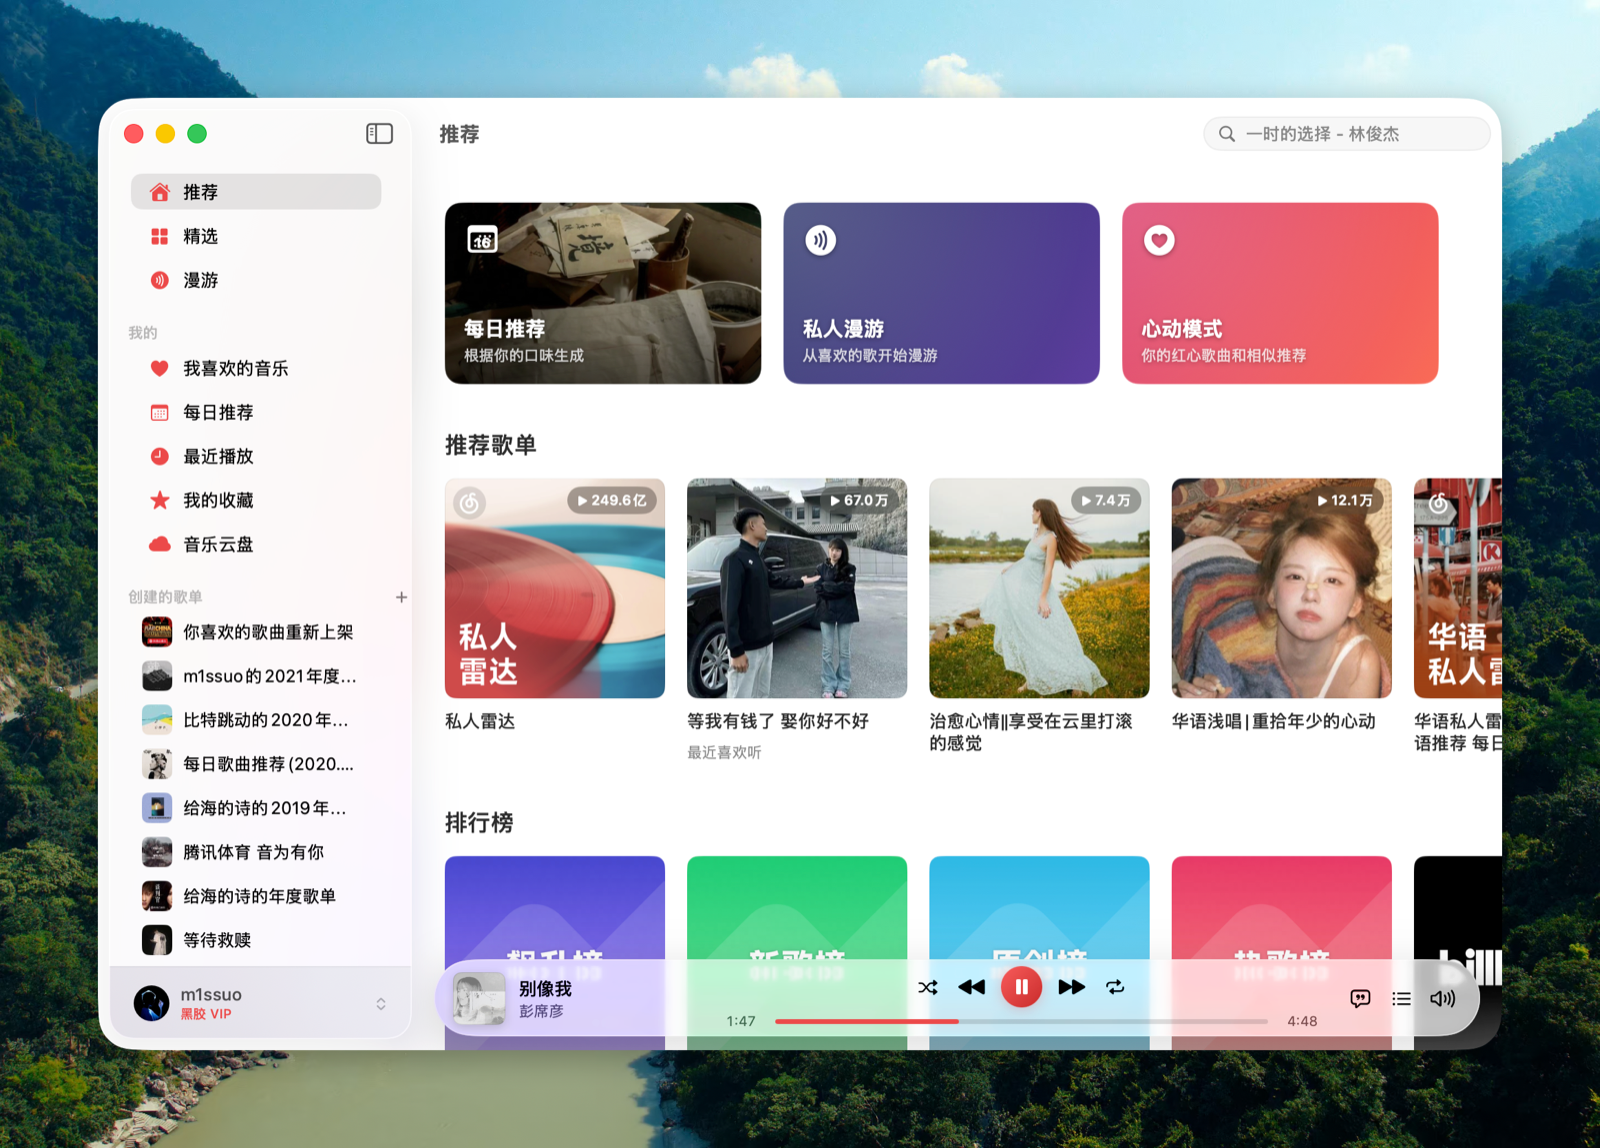Toggle repeat mode
Image resolution: width=1600 pixels, height=1148 pixels.
click(1115, 987)
